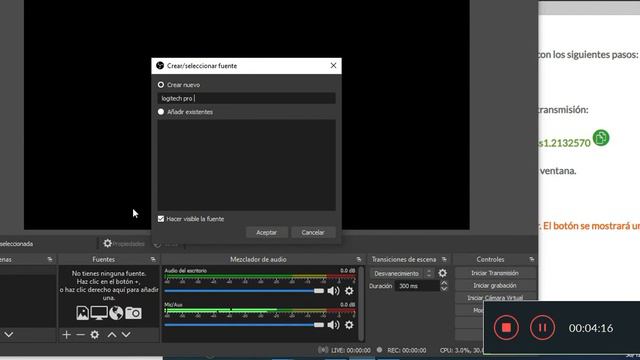Pop out the Mezclador de audio dock

point(359,259)
